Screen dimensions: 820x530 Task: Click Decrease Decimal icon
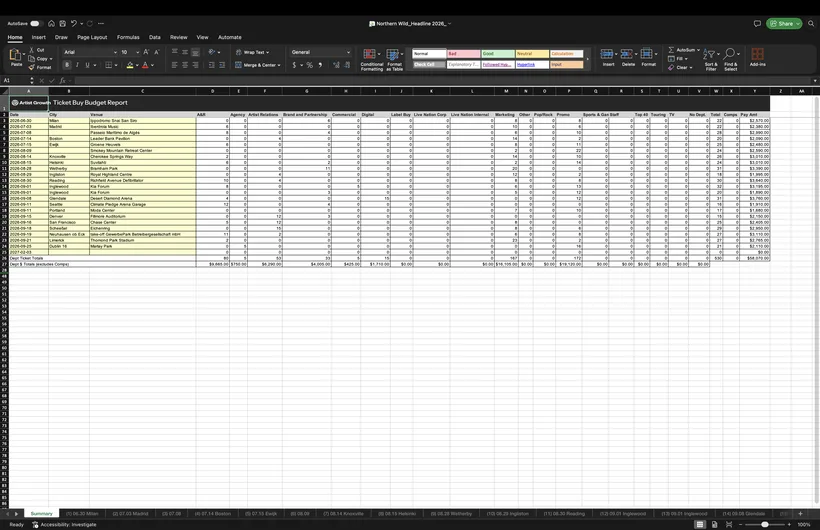pos(347,65)
